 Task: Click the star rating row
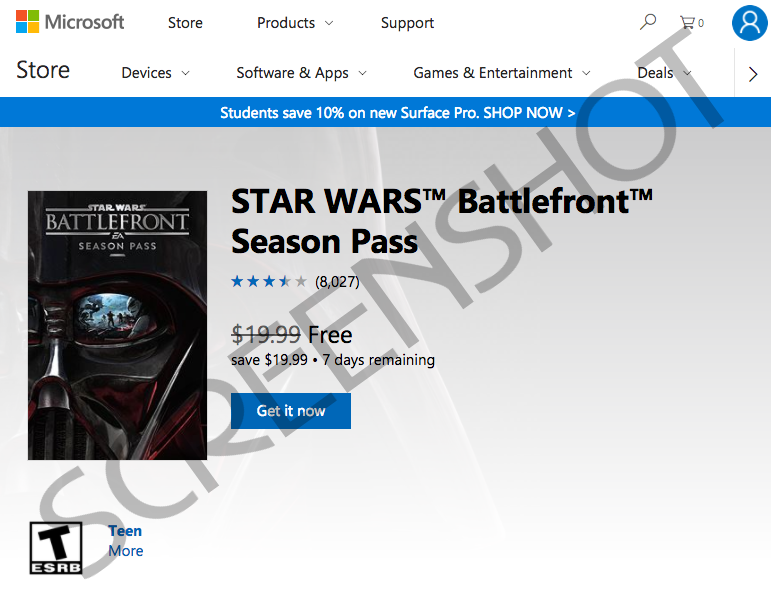click(295, 282)
